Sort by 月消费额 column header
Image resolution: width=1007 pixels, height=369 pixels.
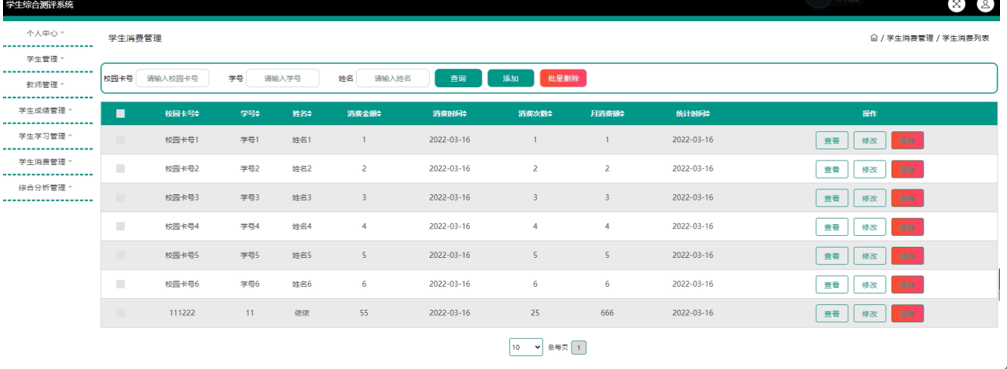tap(607, 114)
